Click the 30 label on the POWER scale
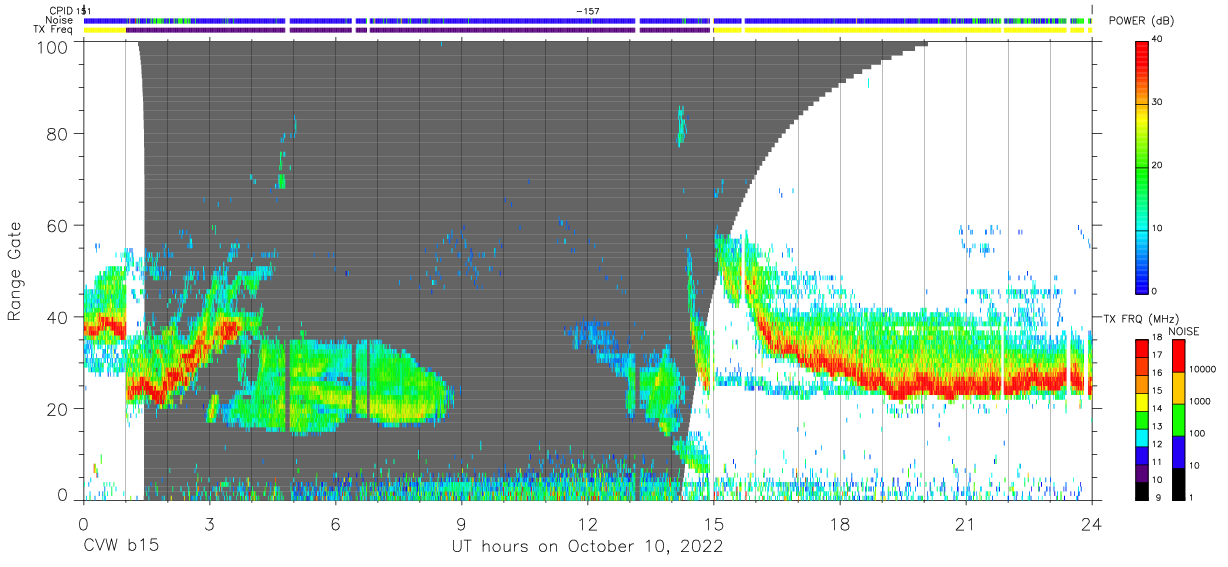Image resolution: width=1228 pixels, height=567 pixels. 1158,102
